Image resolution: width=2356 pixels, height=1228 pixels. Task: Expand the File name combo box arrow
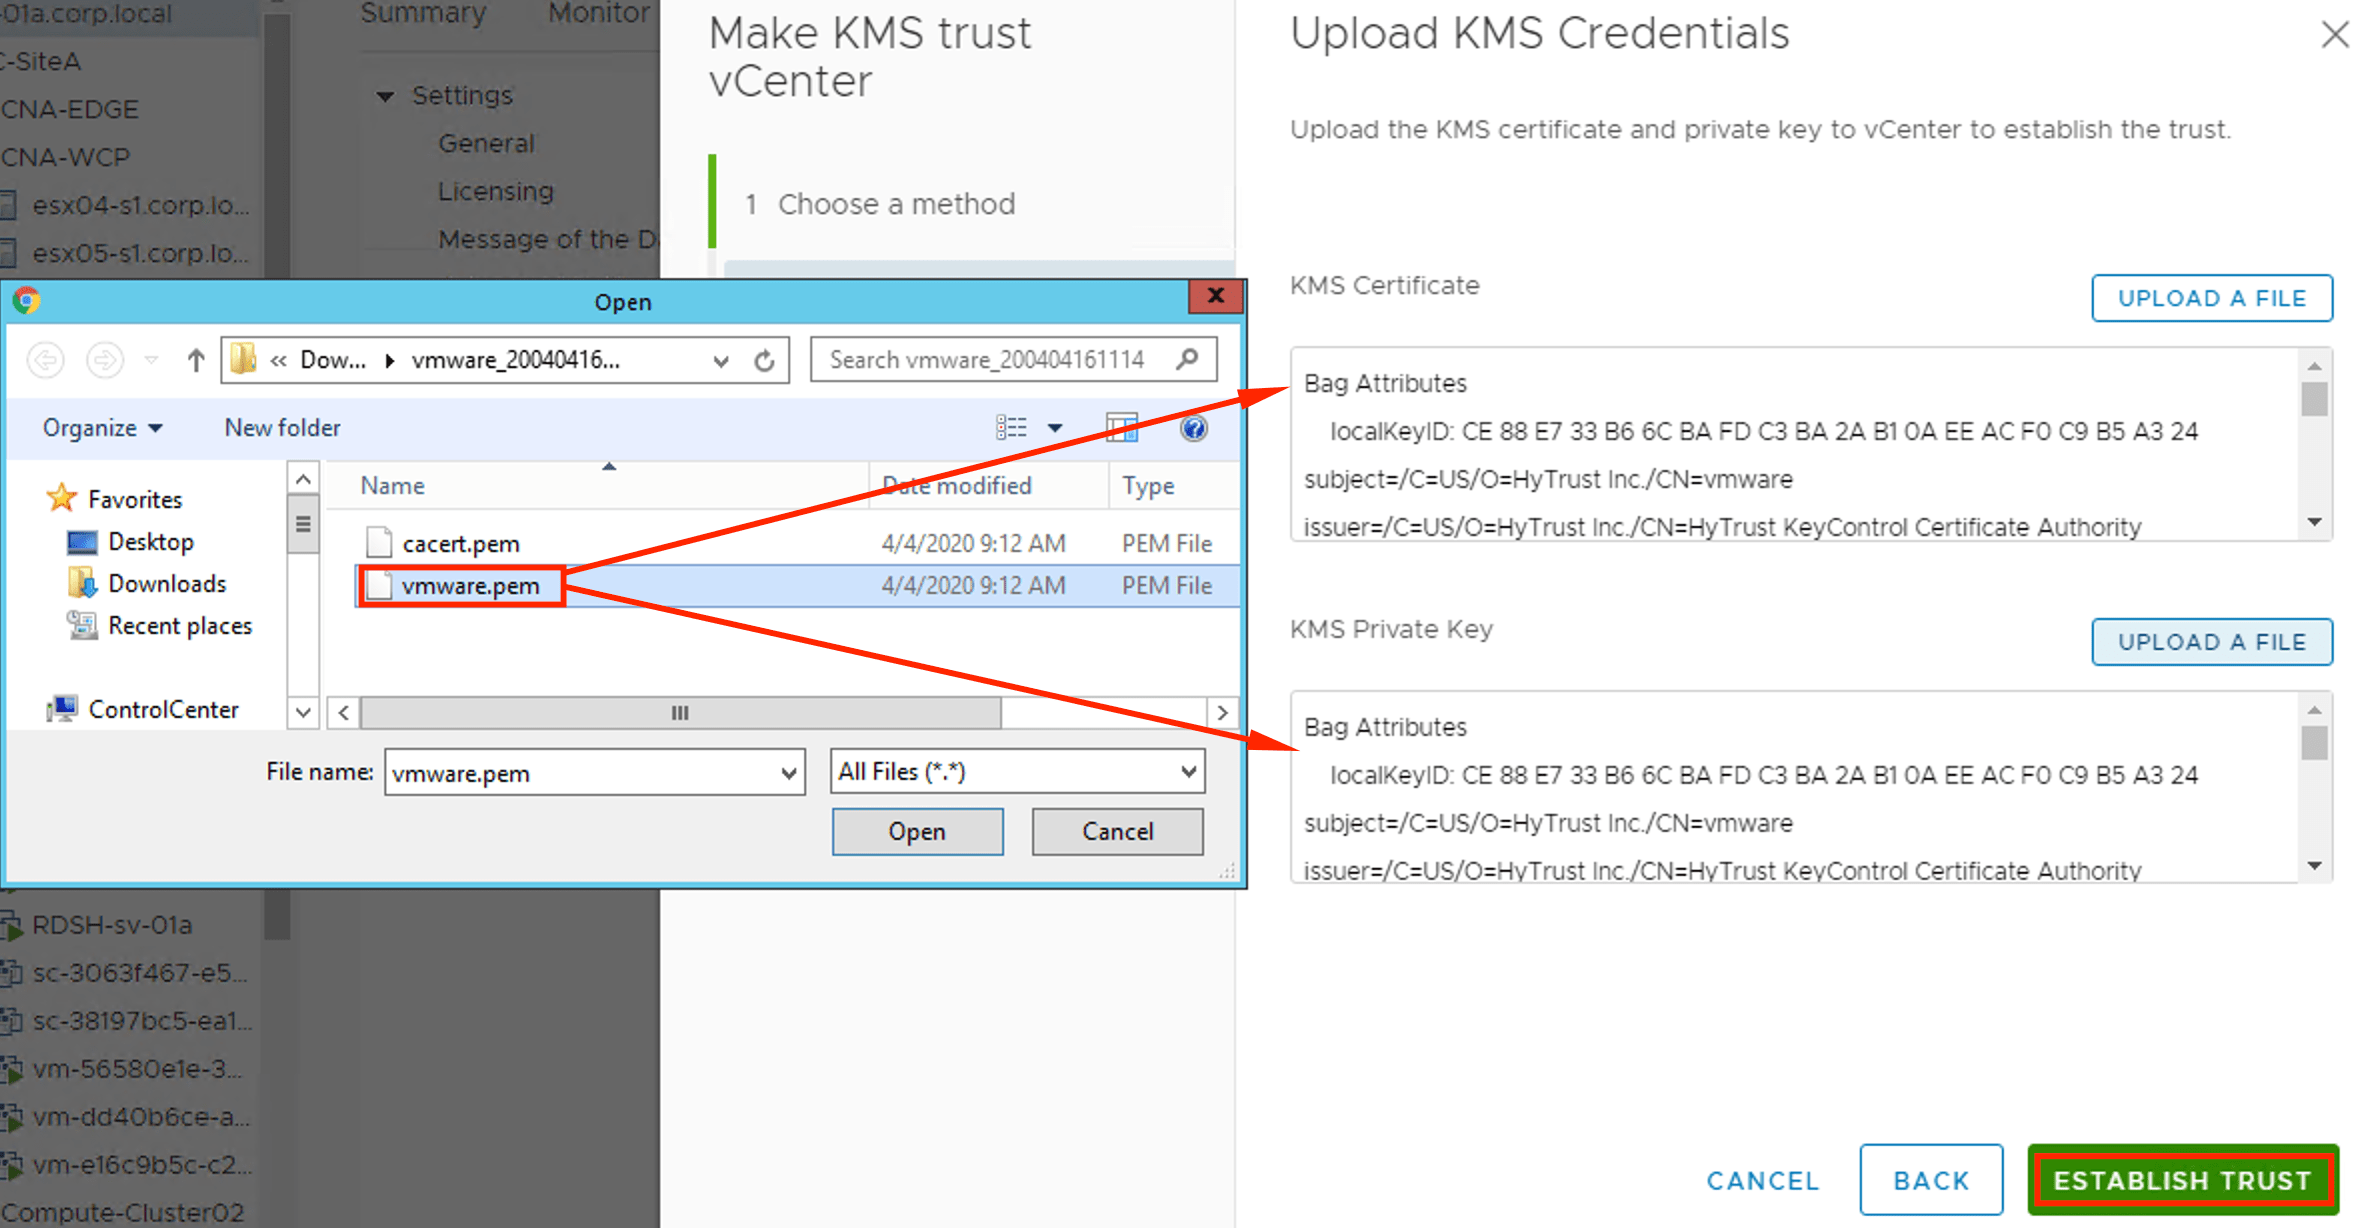coord(788,773)
